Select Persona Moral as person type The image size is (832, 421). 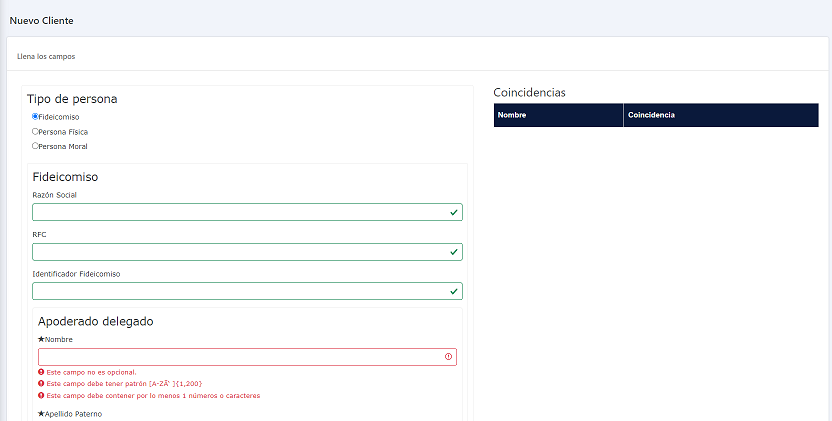[x=35, y=146]
